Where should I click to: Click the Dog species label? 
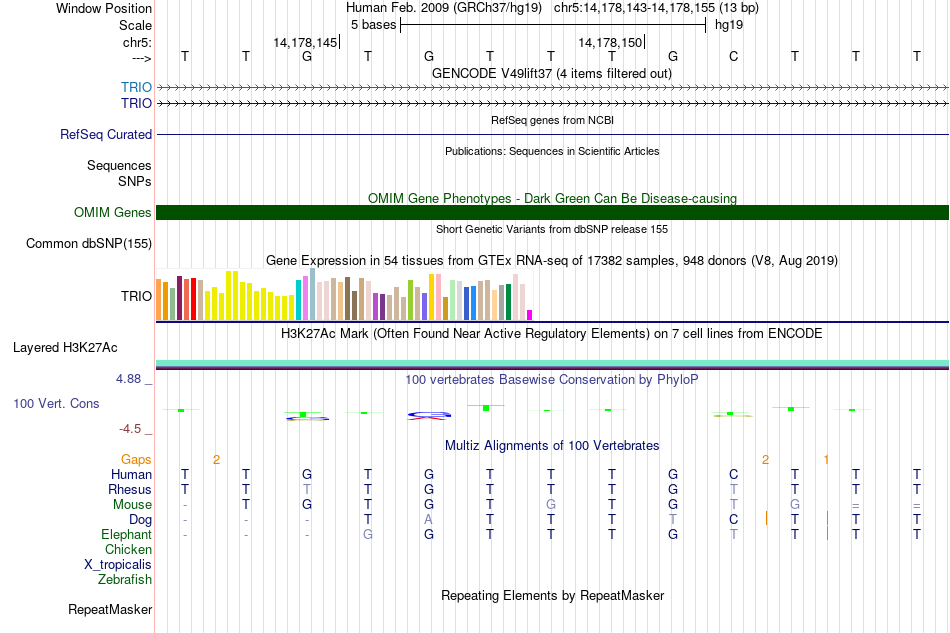pos(141,520)
